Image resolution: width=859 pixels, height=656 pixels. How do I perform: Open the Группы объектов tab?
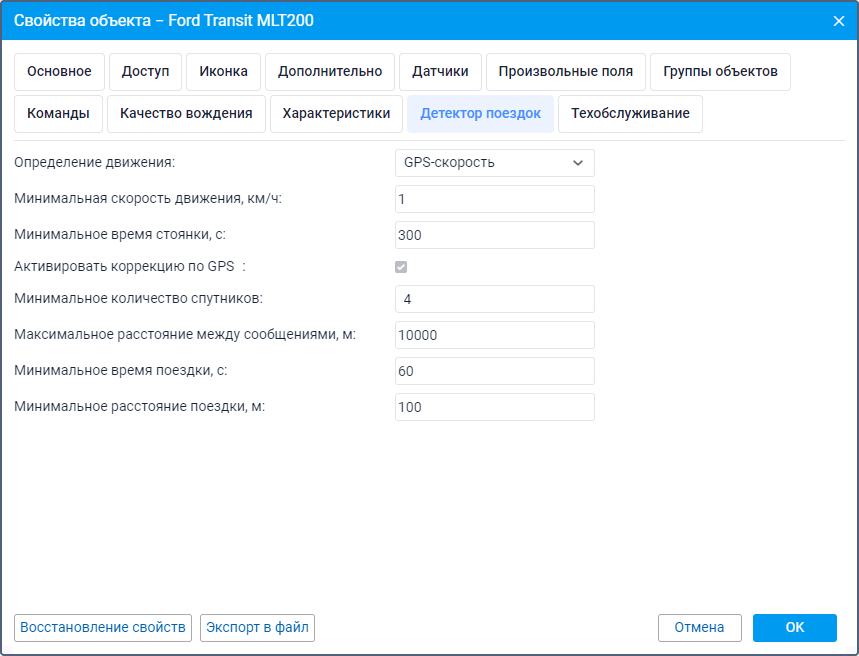coord(720,72)
